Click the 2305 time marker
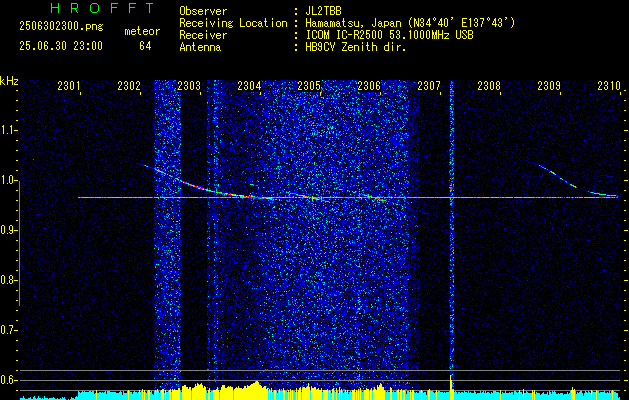Image resolution: width=629 pixels, height=400 pixels. [x=308, y=86]
